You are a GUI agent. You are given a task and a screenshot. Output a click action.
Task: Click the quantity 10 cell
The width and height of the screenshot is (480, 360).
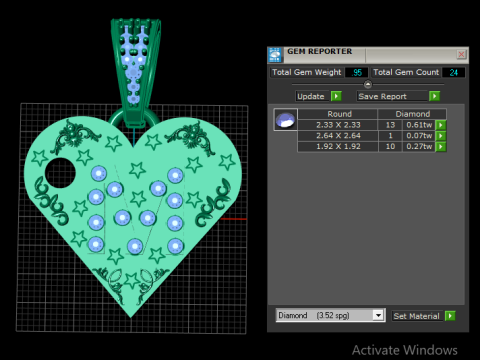click(x=390, y=147)
